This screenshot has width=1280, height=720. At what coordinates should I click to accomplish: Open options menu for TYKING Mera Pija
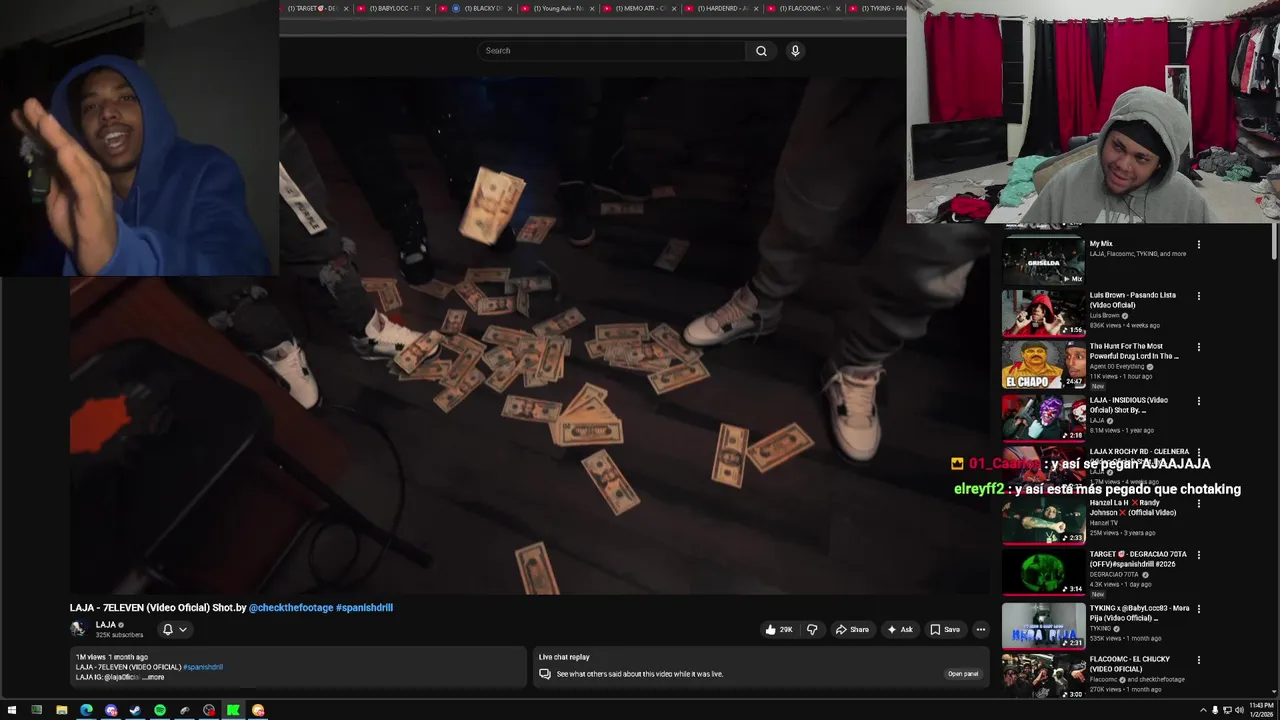(x=1198, y=609)
